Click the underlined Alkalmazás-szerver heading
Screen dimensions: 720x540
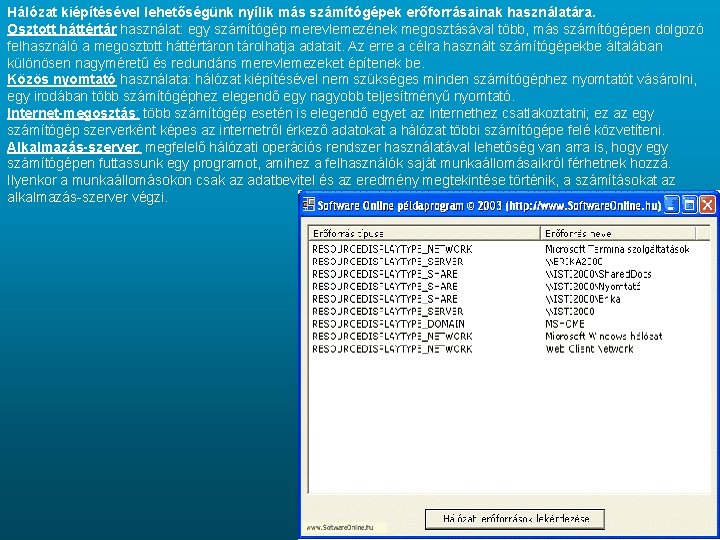(73, 147)
